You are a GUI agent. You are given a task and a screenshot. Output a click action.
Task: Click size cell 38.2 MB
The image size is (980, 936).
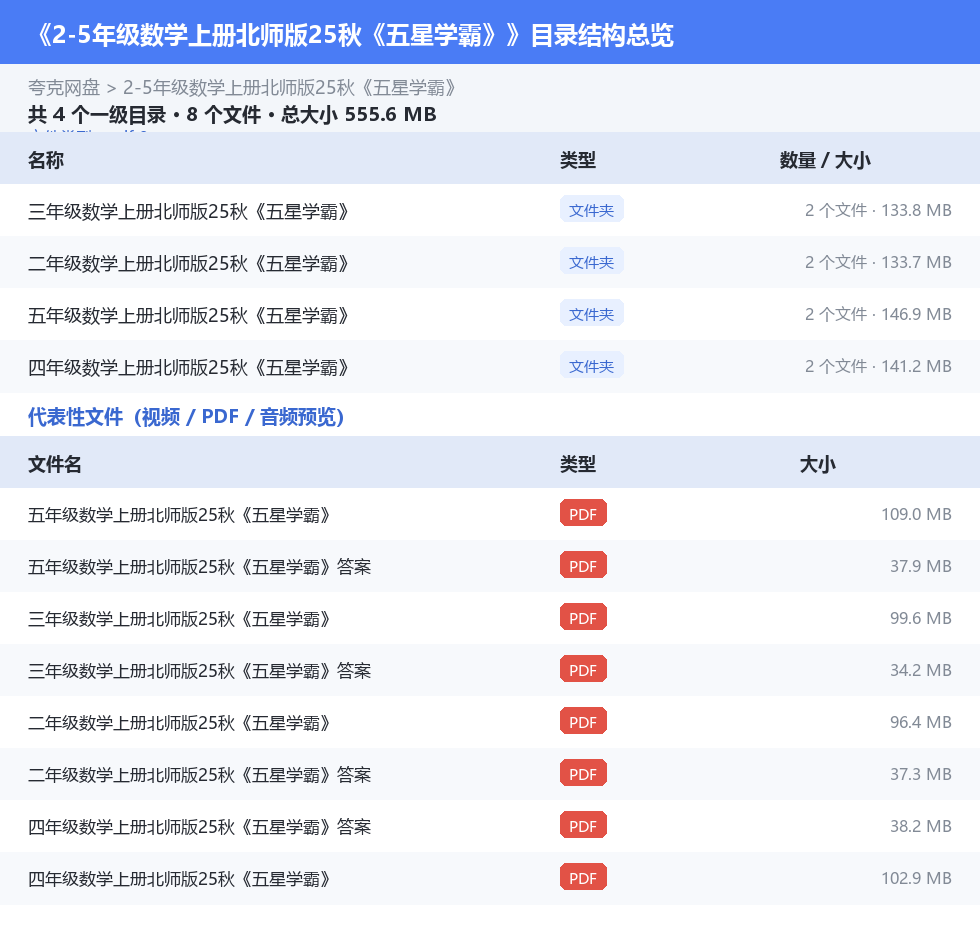point(921,826)
